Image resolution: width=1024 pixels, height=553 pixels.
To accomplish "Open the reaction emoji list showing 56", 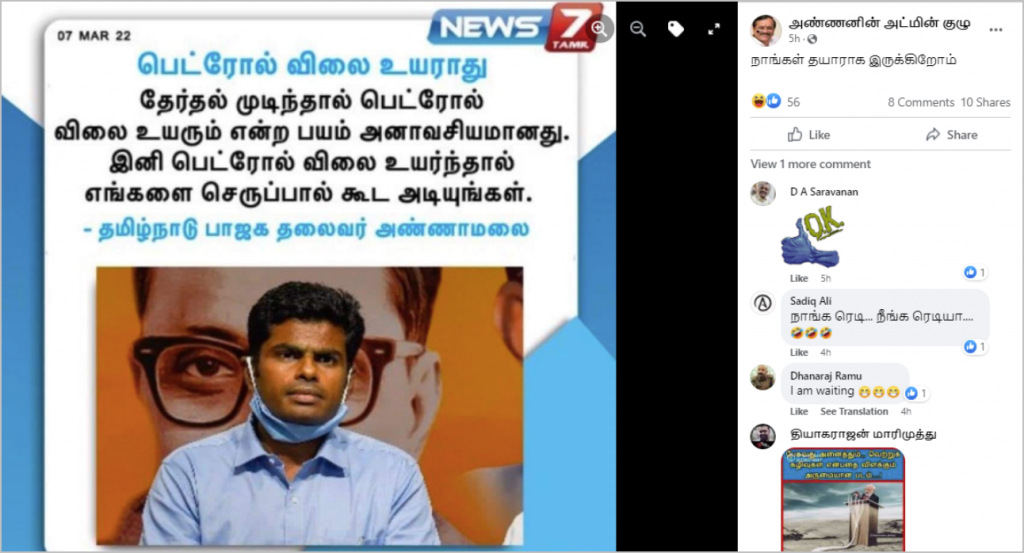I will 775,101.
